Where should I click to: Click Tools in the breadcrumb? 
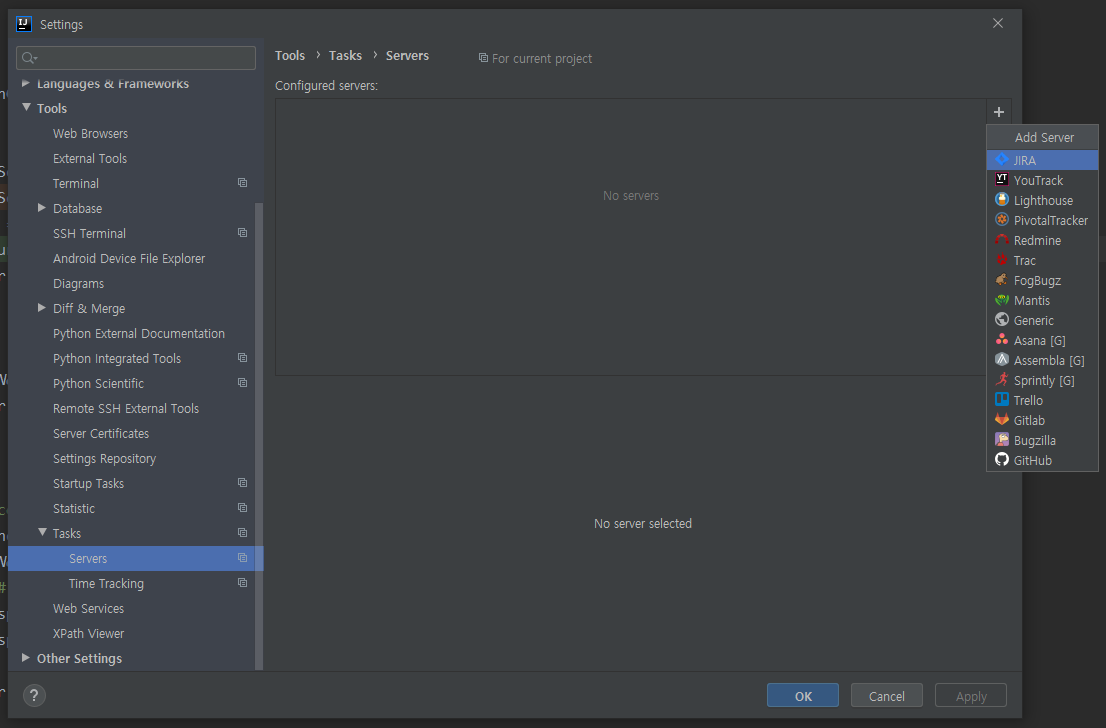[290, 55]
